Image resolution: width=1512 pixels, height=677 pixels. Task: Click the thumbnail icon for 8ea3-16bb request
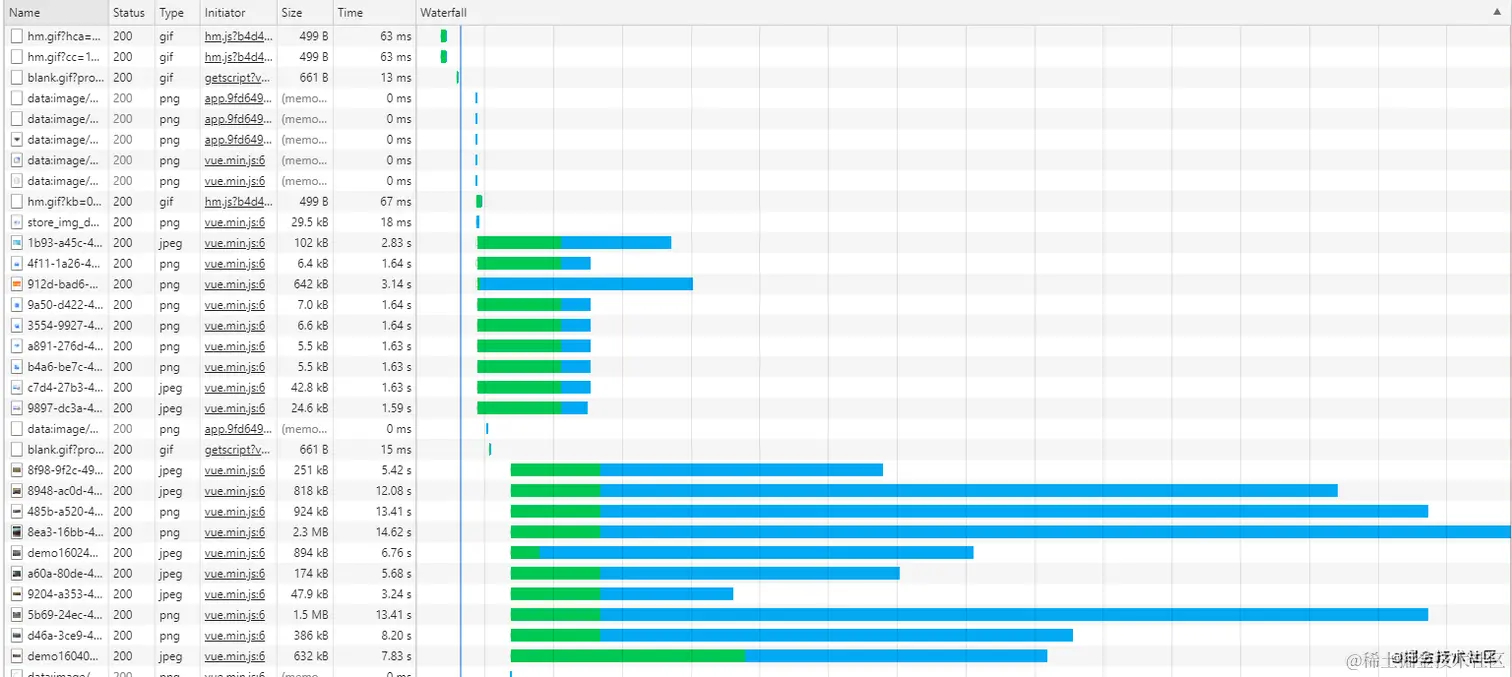pyautogui.click(x=16, y=532)
